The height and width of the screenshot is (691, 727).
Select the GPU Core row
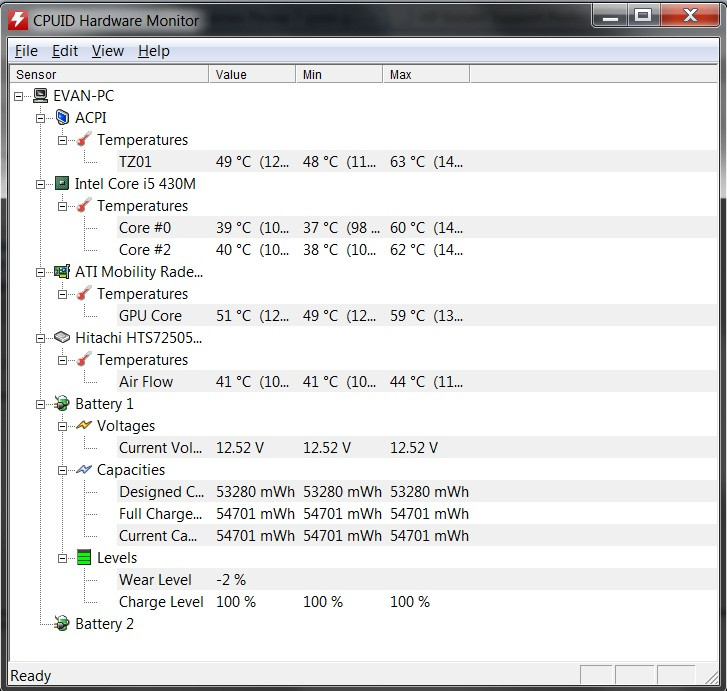(417, 315)
